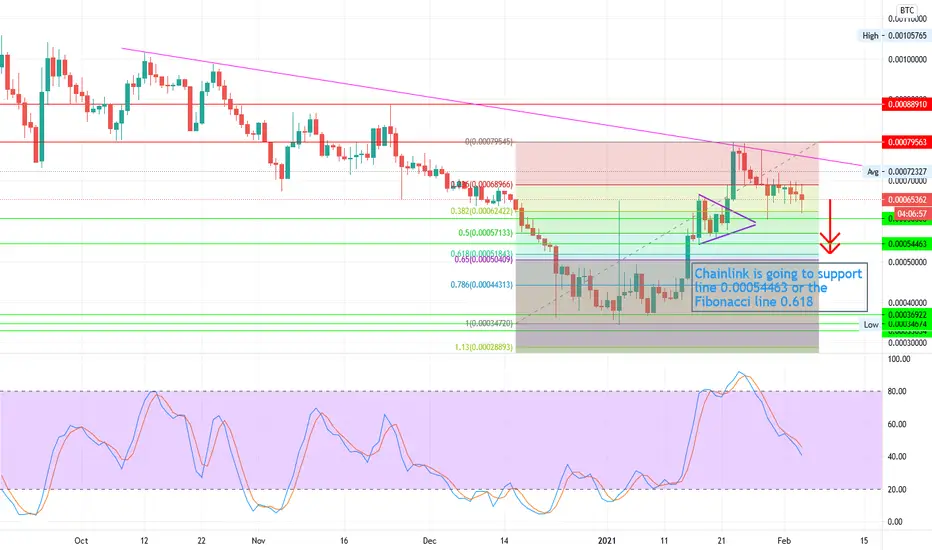Click the 15 date on time axis
The height and width of the screenshot is (550, 932).
[864, 540]
